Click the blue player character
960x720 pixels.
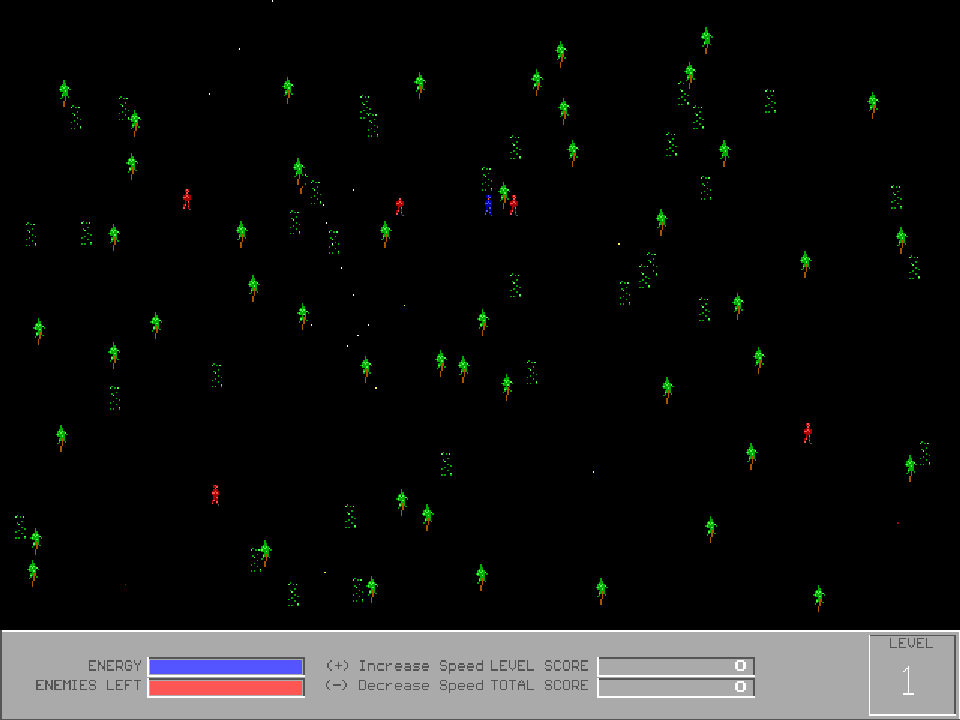tap(488, 205)
